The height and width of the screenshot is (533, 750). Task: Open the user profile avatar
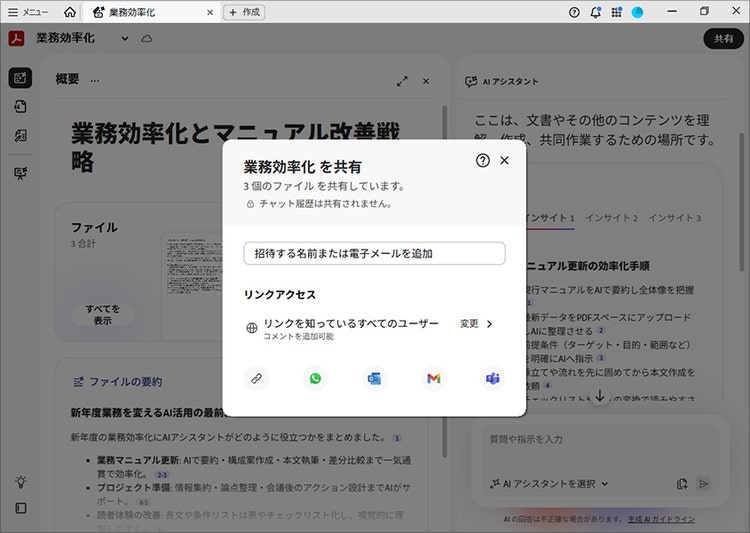pos(638,12)
